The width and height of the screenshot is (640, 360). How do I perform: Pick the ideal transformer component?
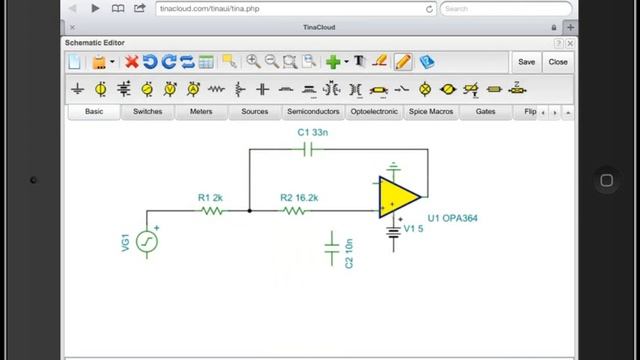tap(355, 89)
